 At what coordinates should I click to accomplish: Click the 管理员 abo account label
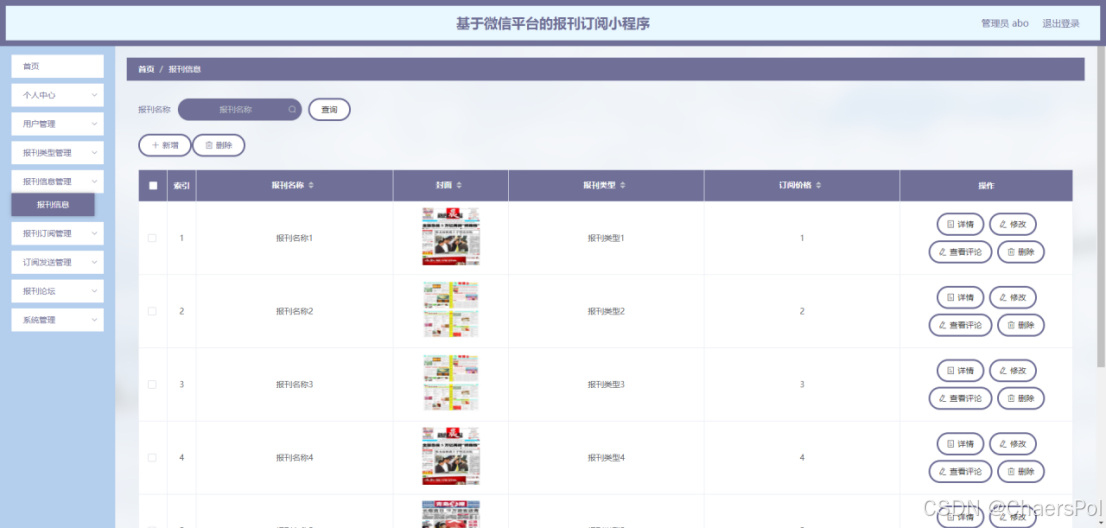[x=1004, y=23]
